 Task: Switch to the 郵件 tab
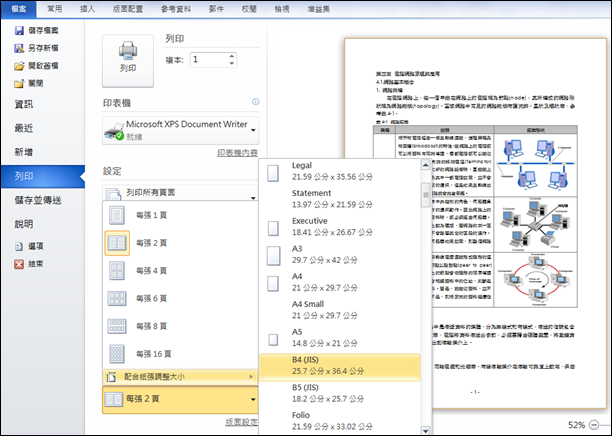(216, 9)
